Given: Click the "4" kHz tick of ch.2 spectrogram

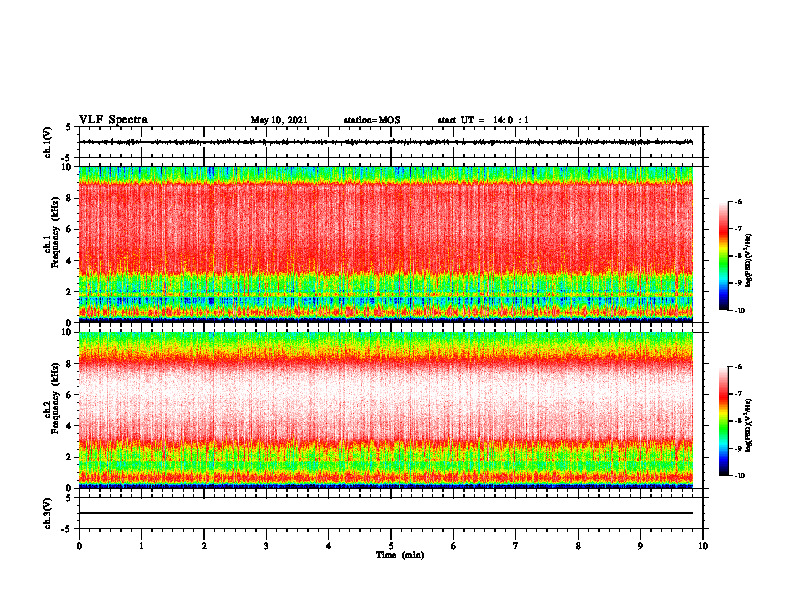Looking at the screenshot, I should (69, 426).
